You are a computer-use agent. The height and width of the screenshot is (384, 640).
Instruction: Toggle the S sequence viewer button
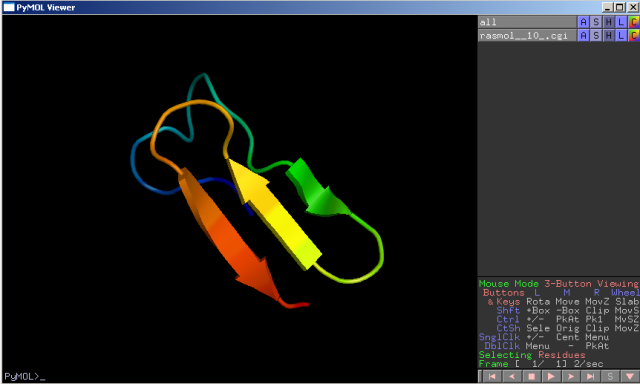tap(610, 376)
